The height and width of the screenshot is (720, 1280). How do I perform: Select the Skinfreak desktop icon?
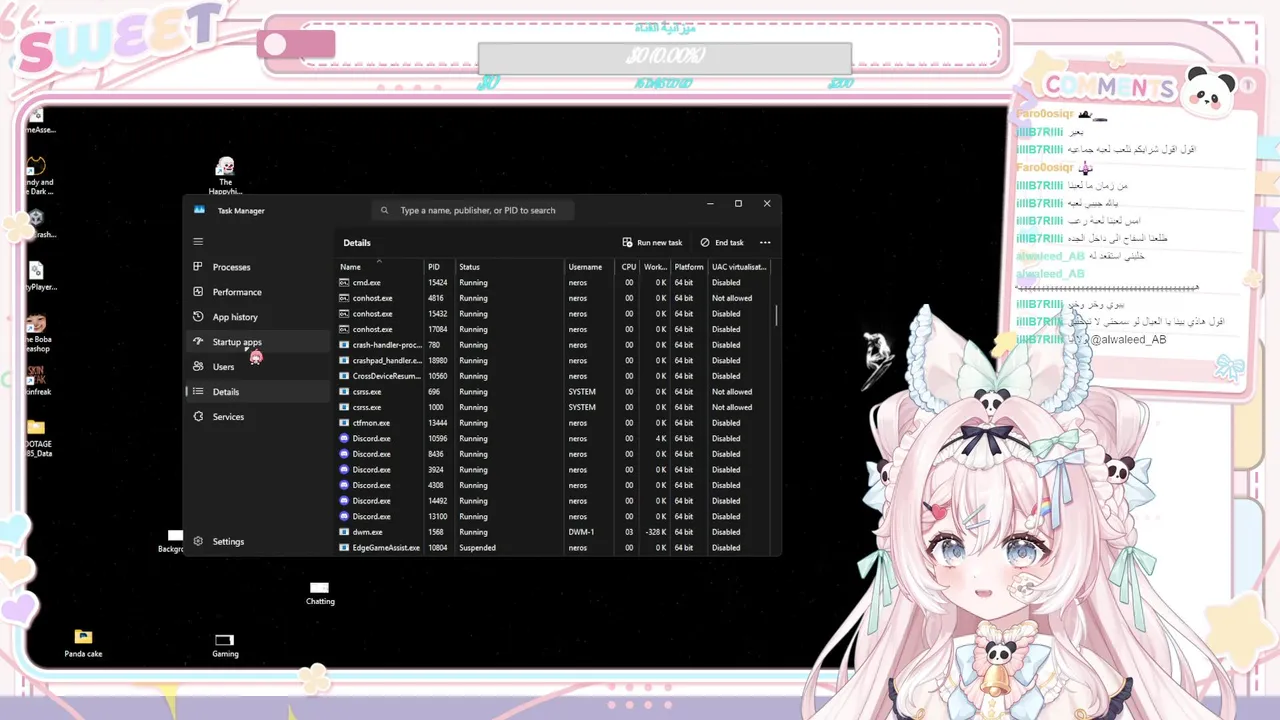tap(37, 380)
